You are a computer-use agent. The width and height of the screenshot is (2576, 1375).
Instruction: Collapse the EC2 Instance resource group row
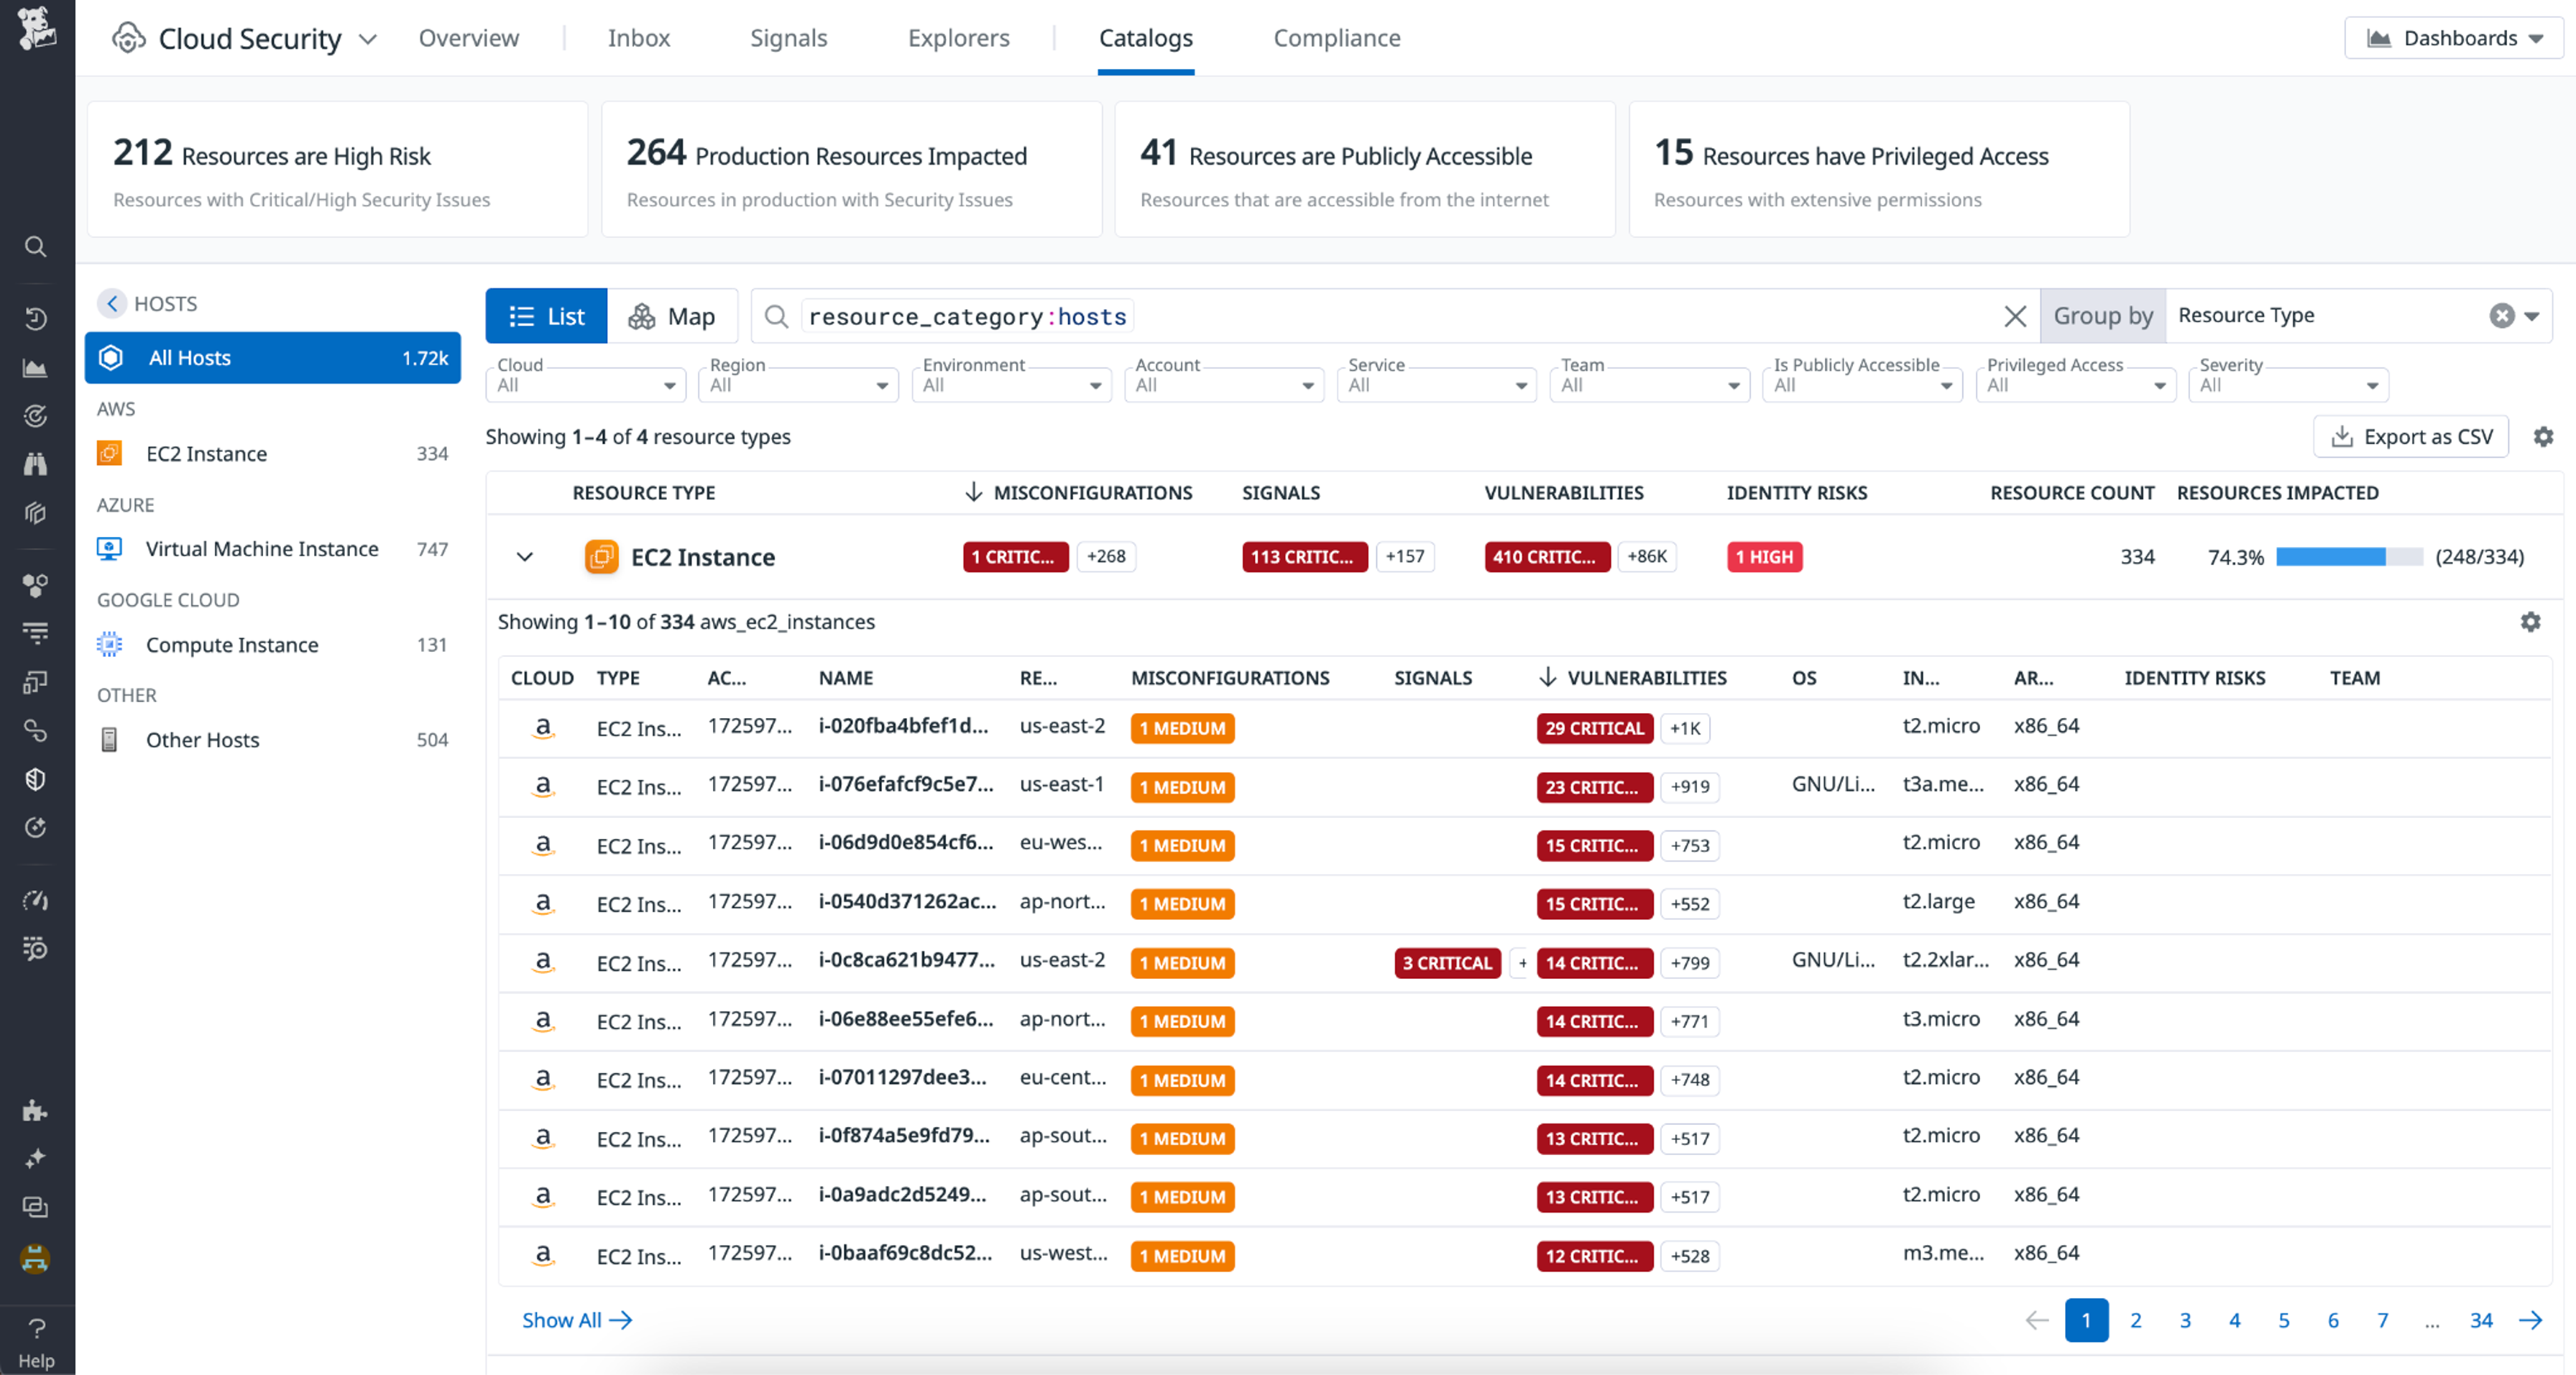[x=524, y=557]
